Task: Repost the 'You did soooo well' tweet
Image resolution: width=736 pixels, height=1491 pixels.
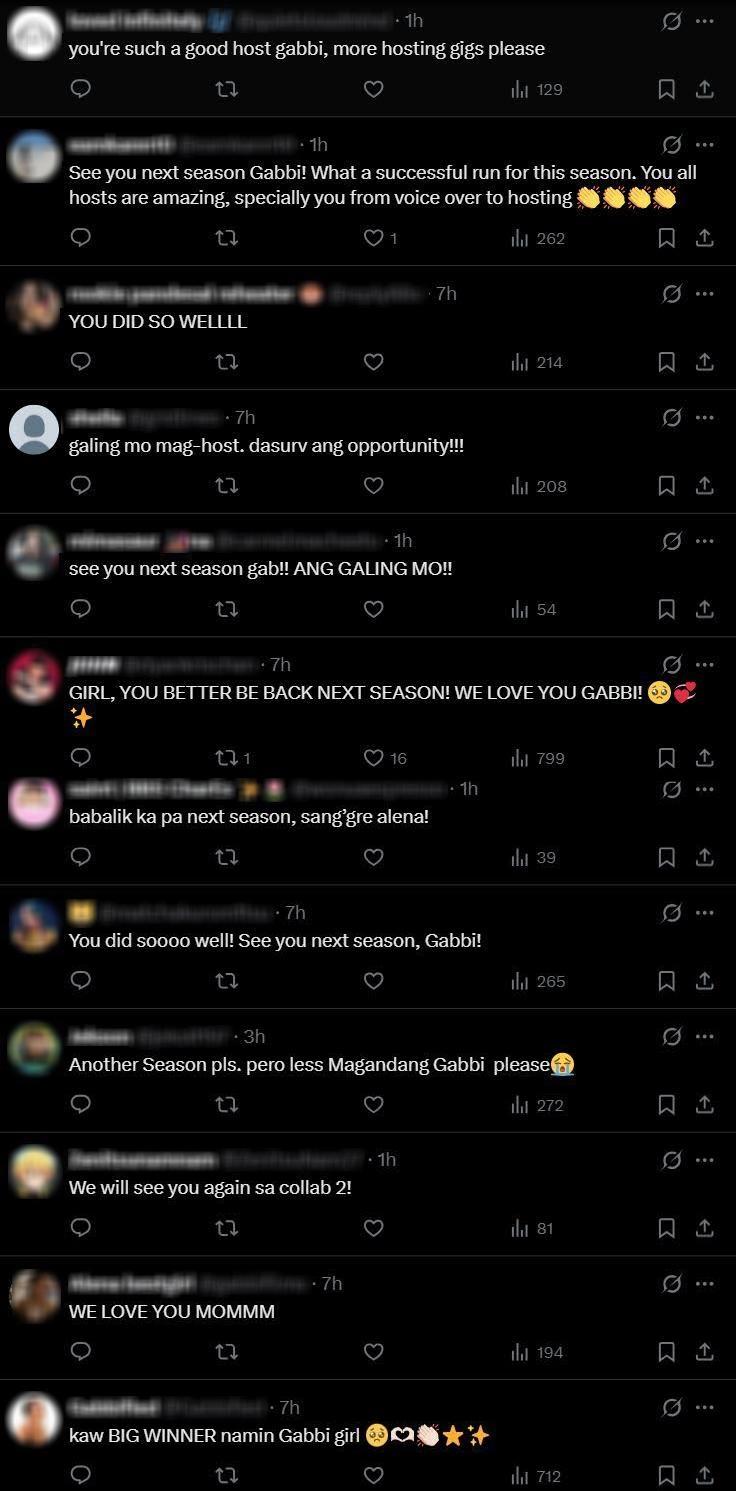Action: 227,981
